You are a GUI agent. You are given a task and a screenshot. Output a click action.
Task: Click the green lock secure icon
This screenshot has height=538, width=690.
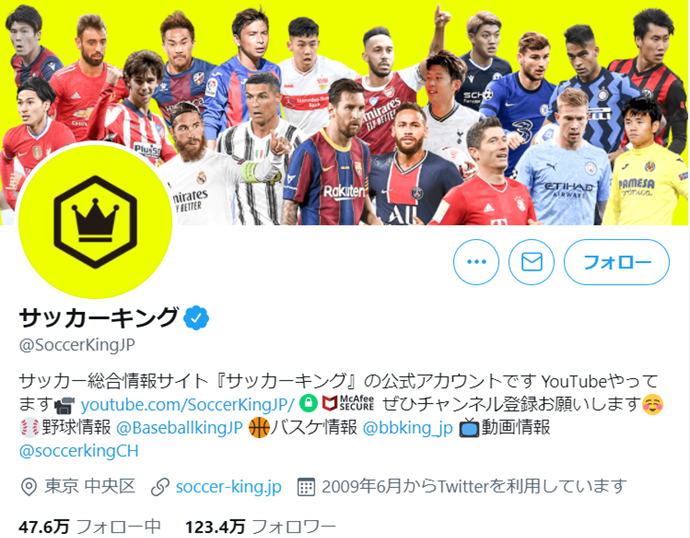(x=309, y=403)
